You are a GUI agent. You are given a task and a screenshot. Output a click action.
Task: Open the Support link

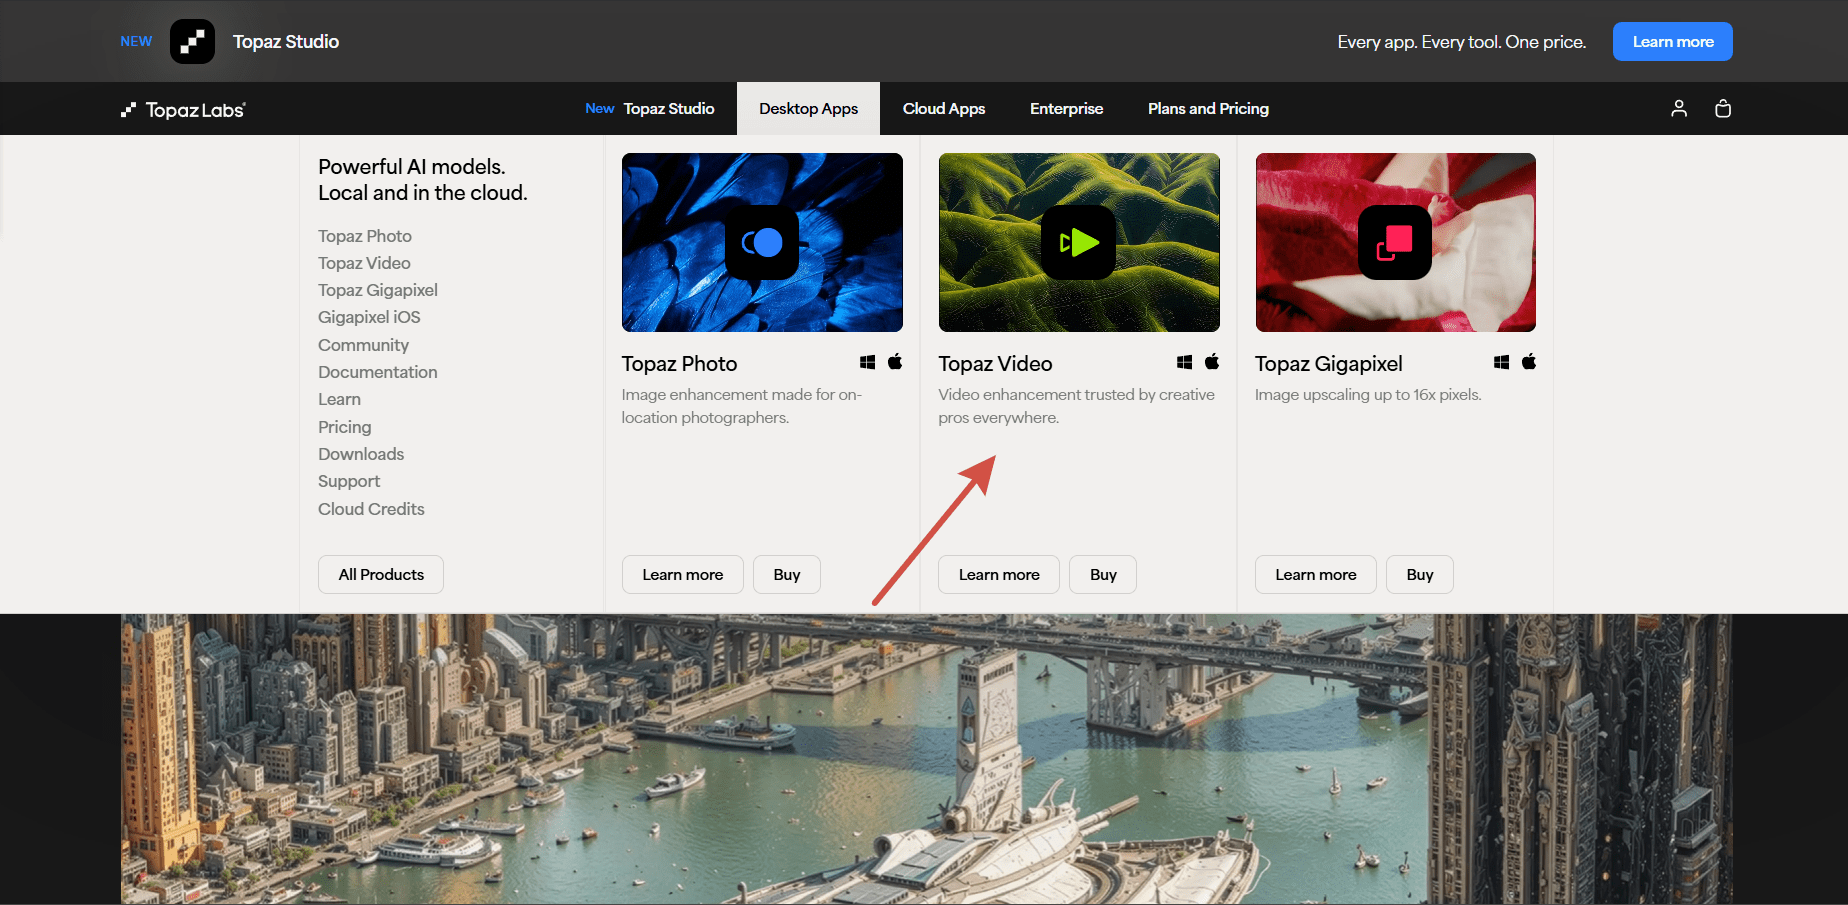point(349,481)
